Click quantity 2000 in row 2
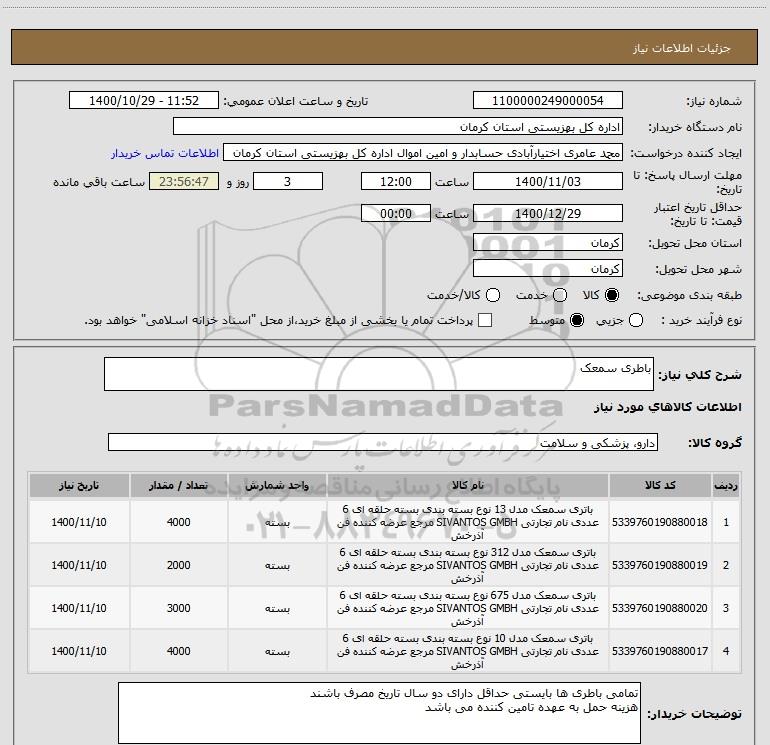 pos(178,565)
